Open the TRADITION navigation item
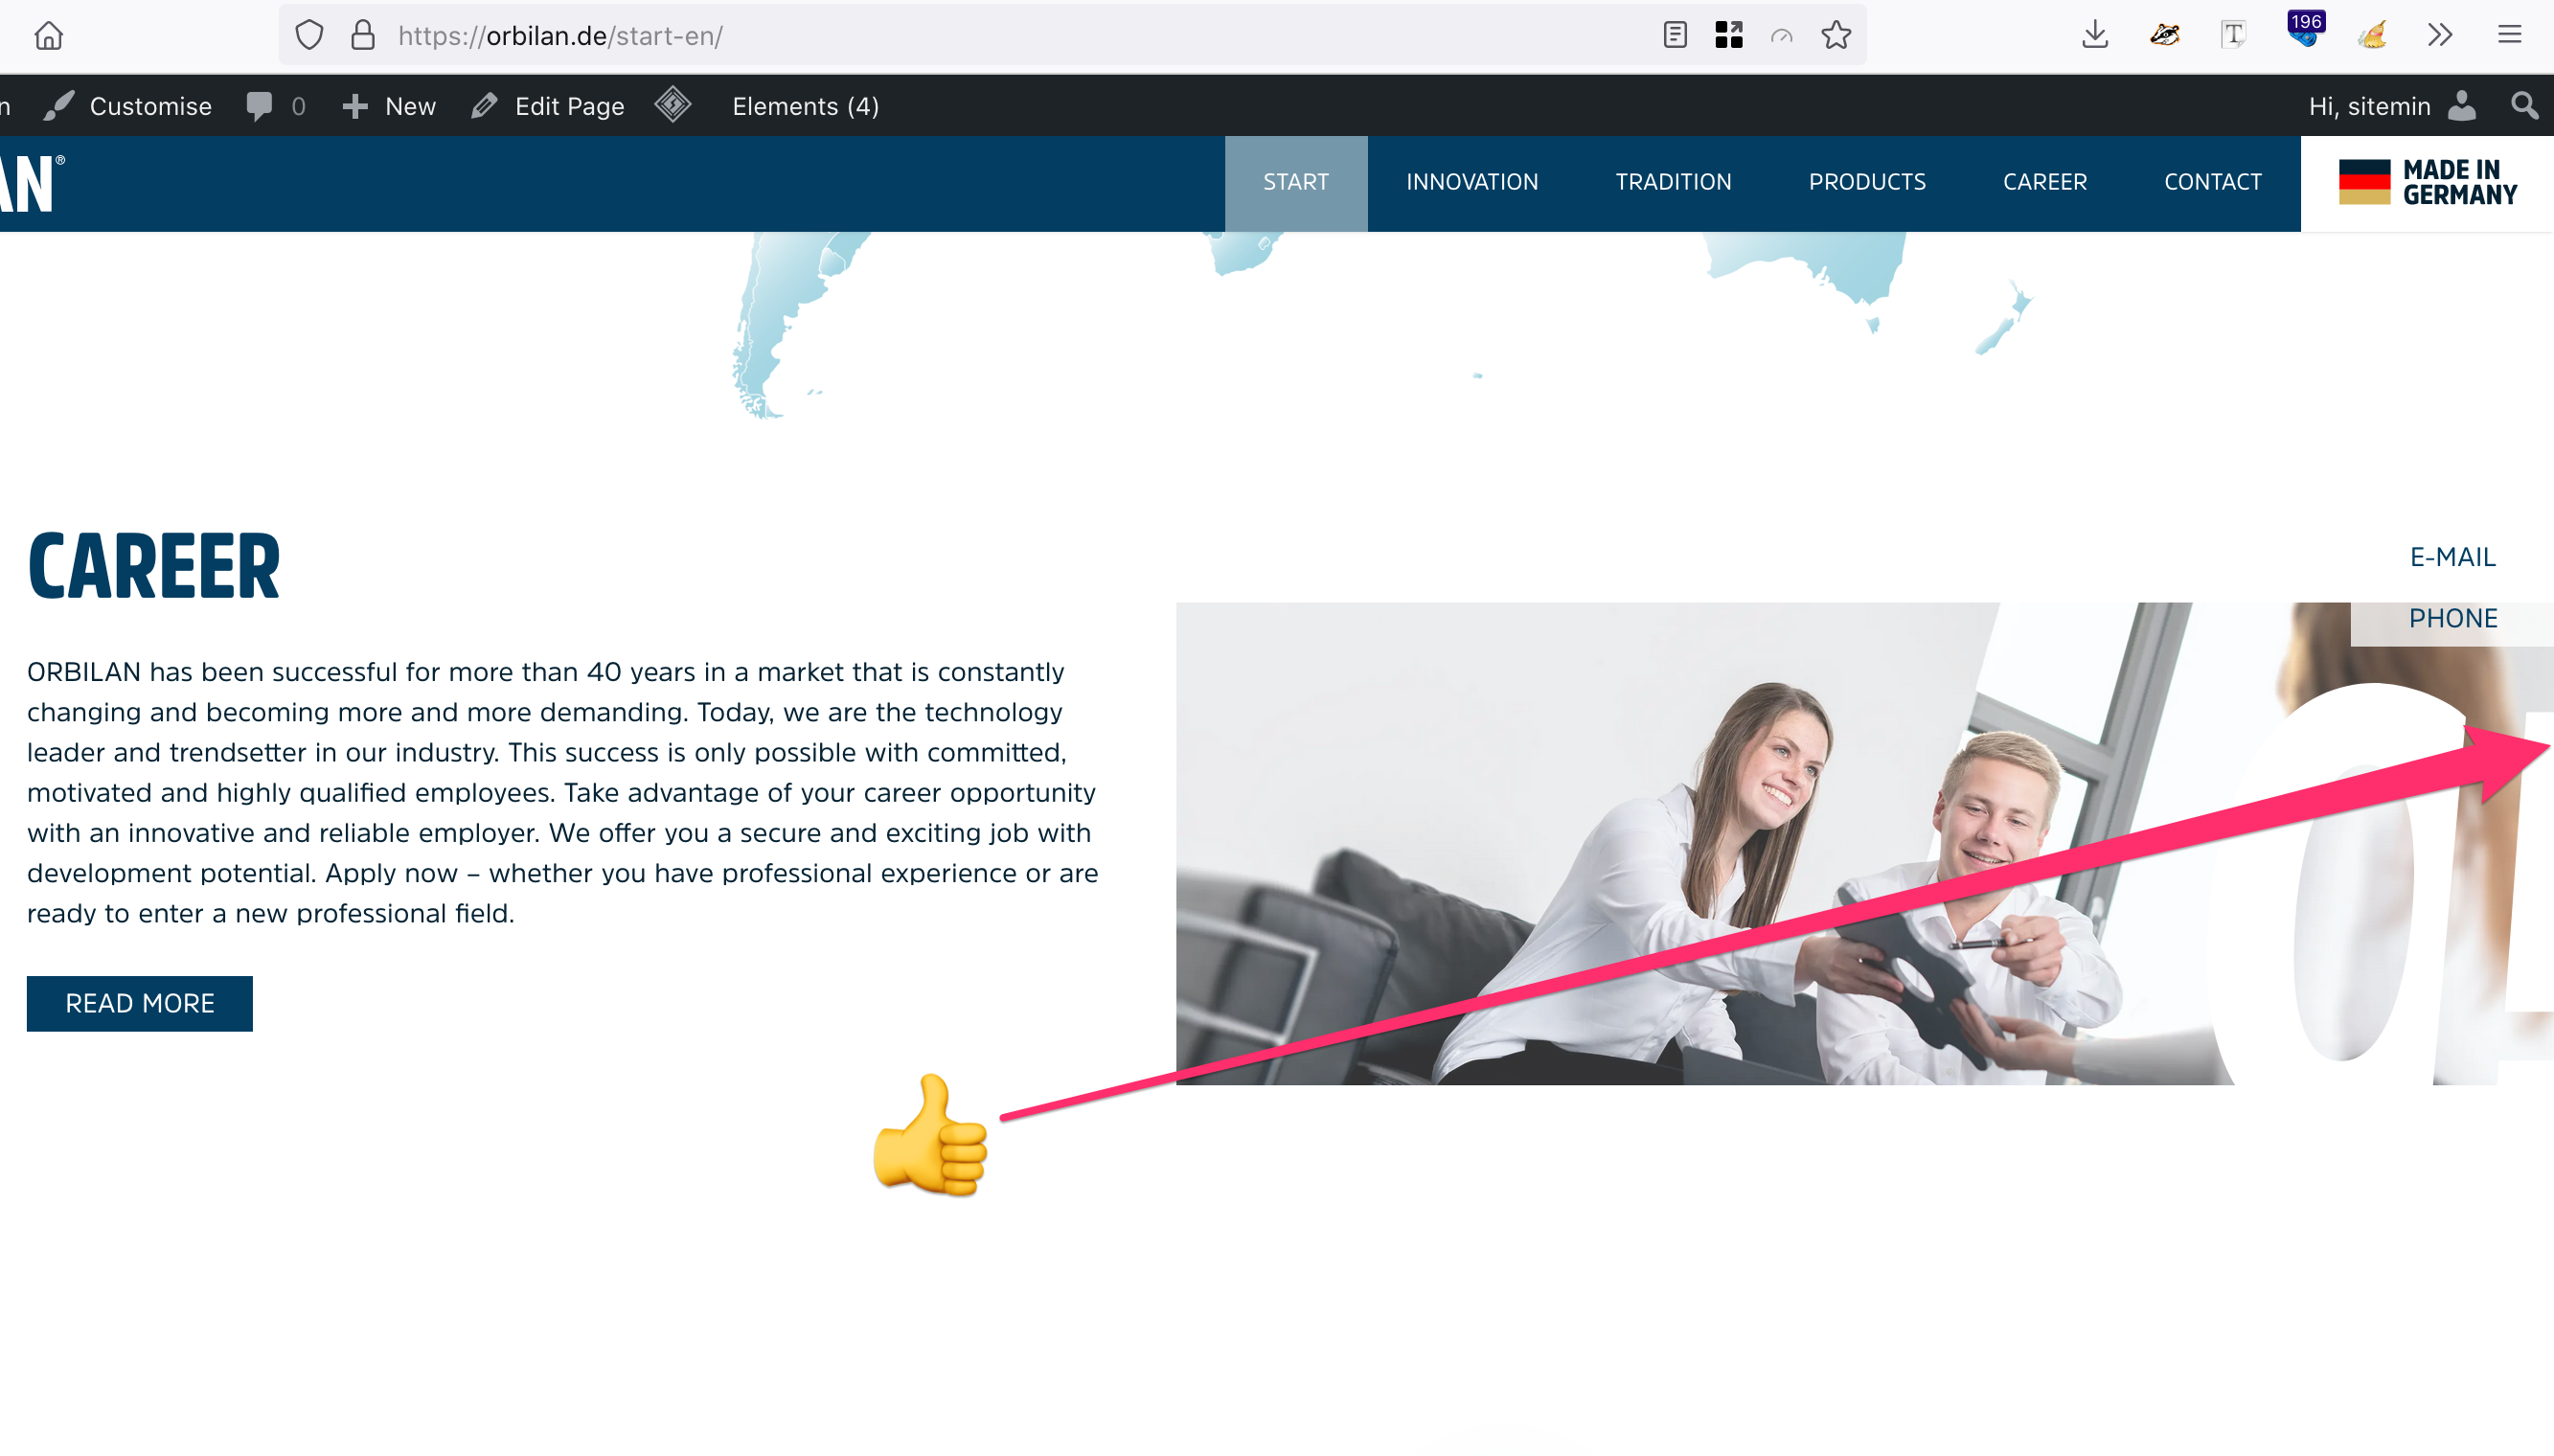 pyautogui.click(x=1673, y=182)
